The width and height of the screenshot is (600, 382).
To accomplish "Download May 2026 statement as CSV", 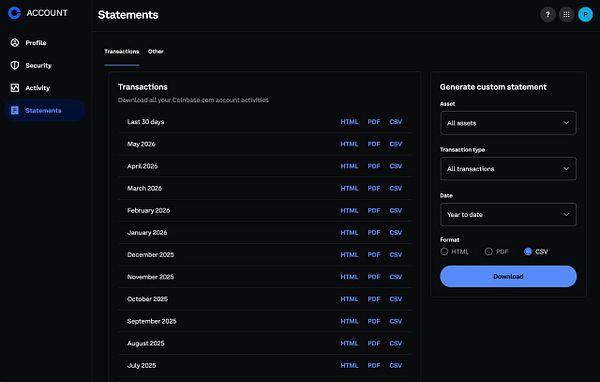I will 396,144.
